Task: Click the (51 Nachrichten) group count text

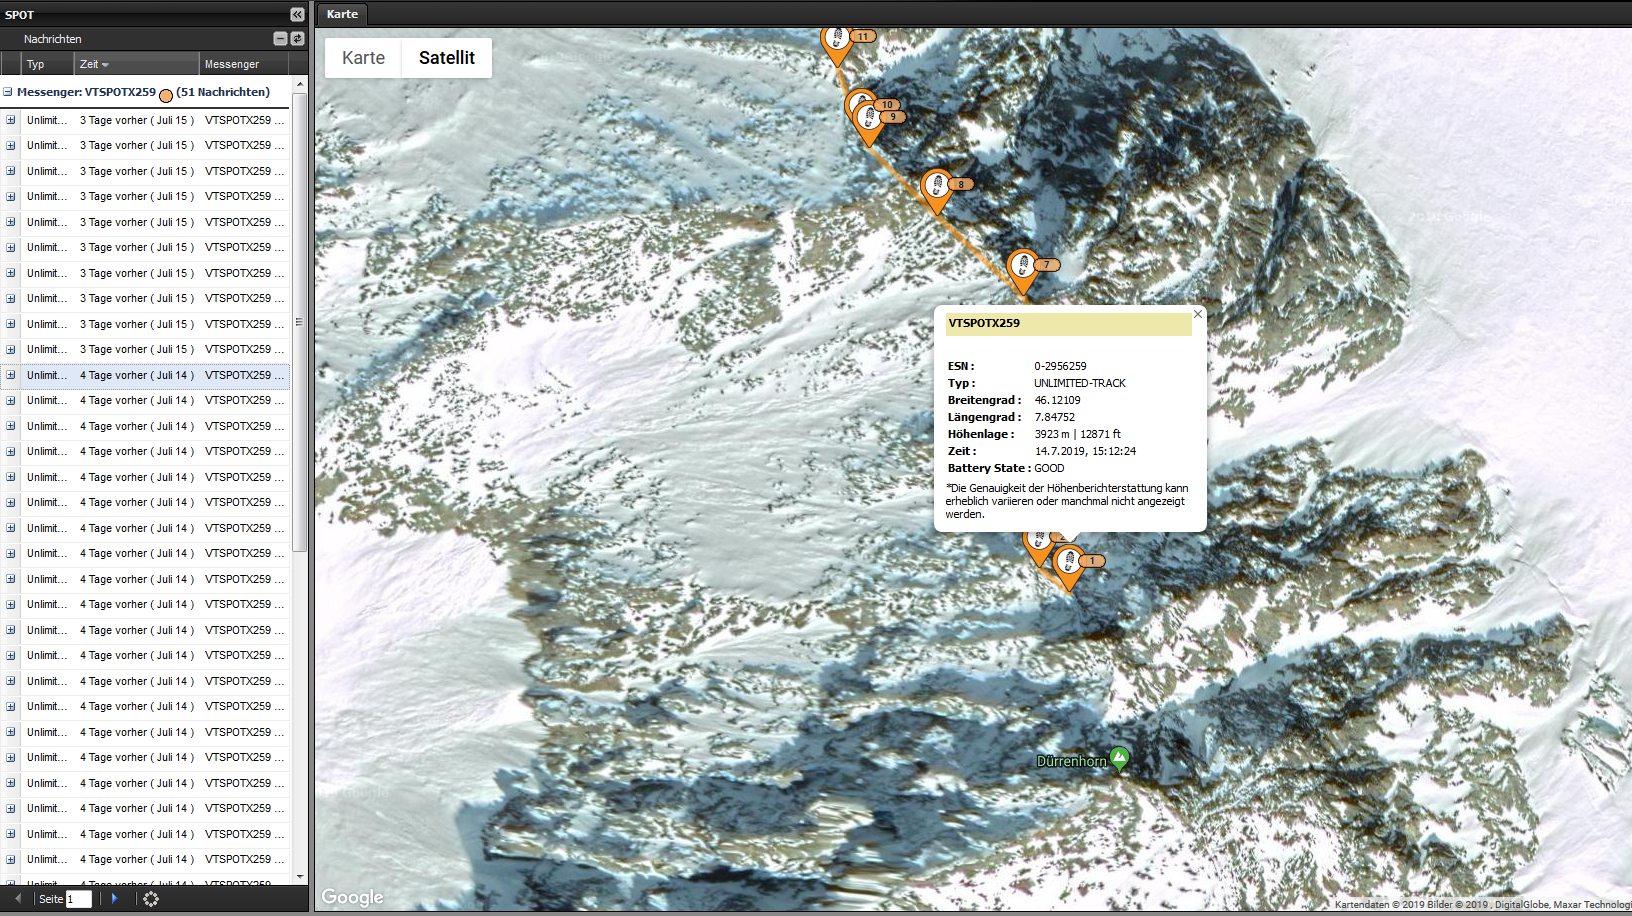Action: pyautogui.click(x=223, y=92)
